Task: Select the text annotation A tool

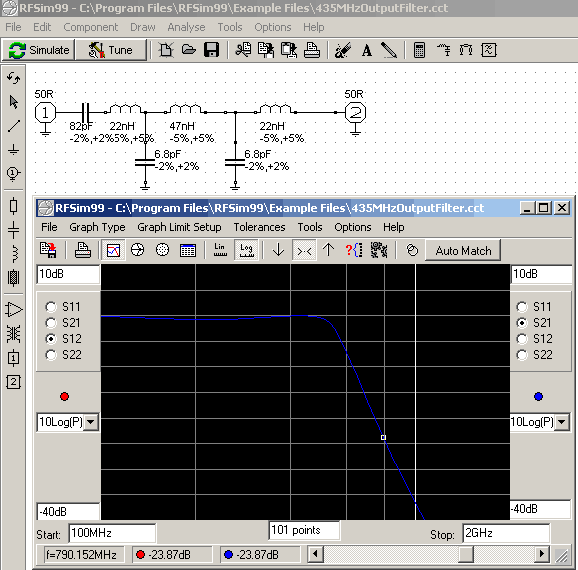Action: coord(367,50)
